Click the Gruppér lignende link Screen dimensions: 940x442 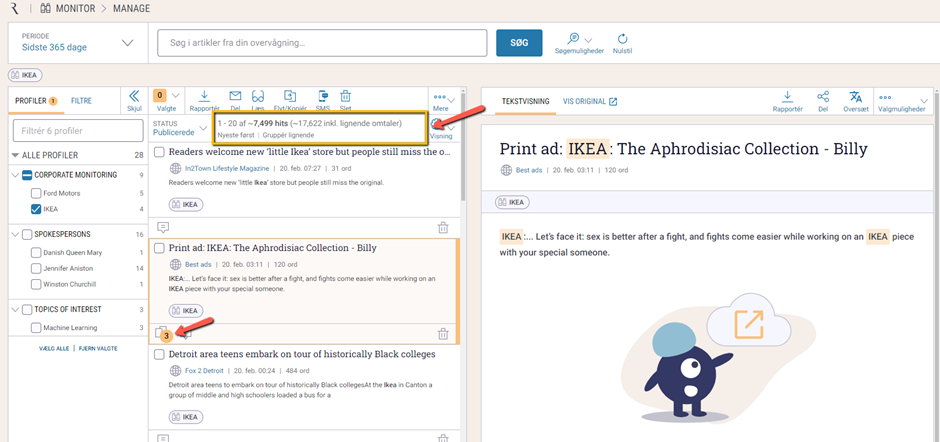(x=288, y=136)
